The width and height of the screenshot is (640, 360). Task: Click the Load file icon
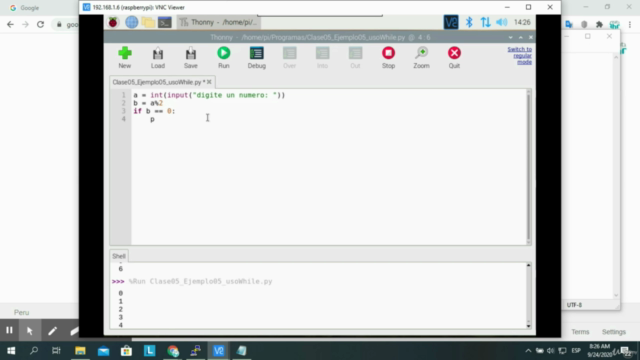[158, 57]
